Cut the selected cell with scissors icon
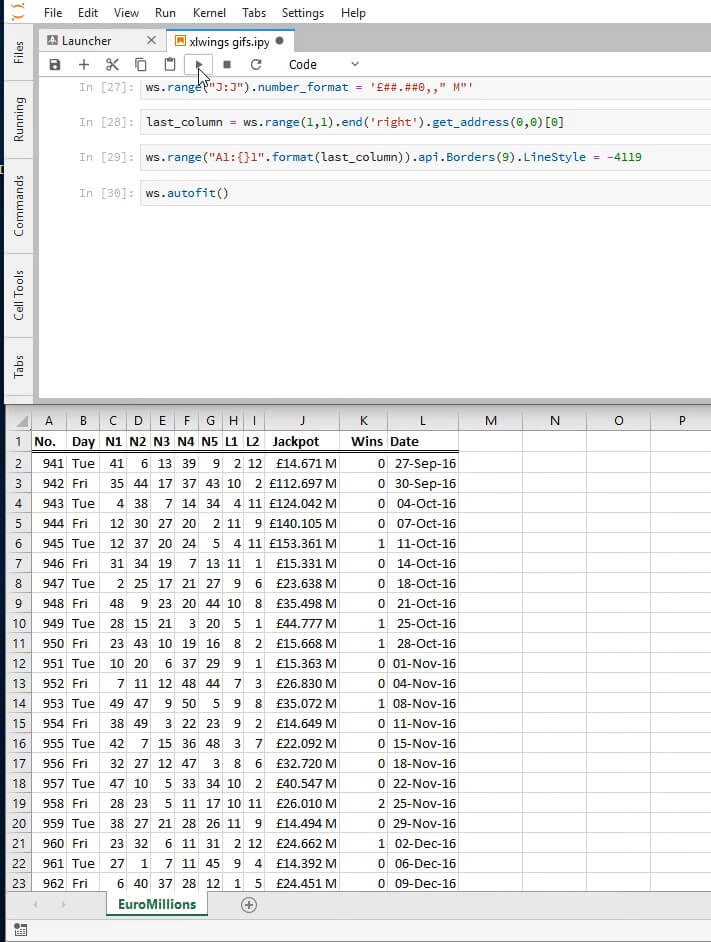This screenshot has width=711, height=942. (112, 64)
